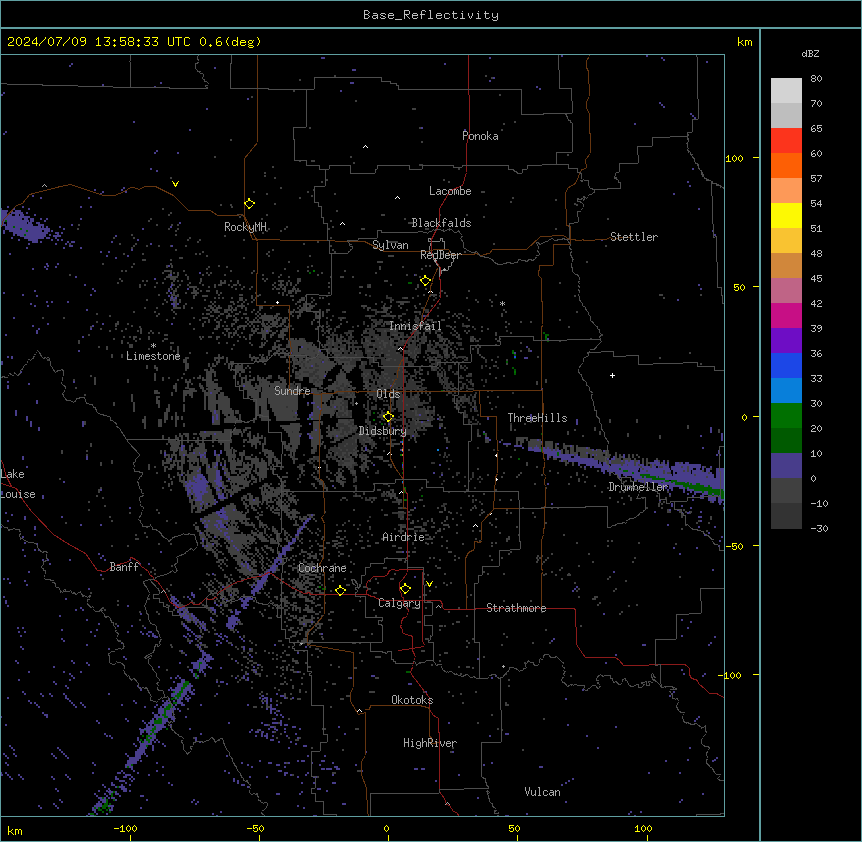862x842 pixels.
Task: Pick the royal blue 33-36 dBZ legend swatch
Action: tap(786, 365)
